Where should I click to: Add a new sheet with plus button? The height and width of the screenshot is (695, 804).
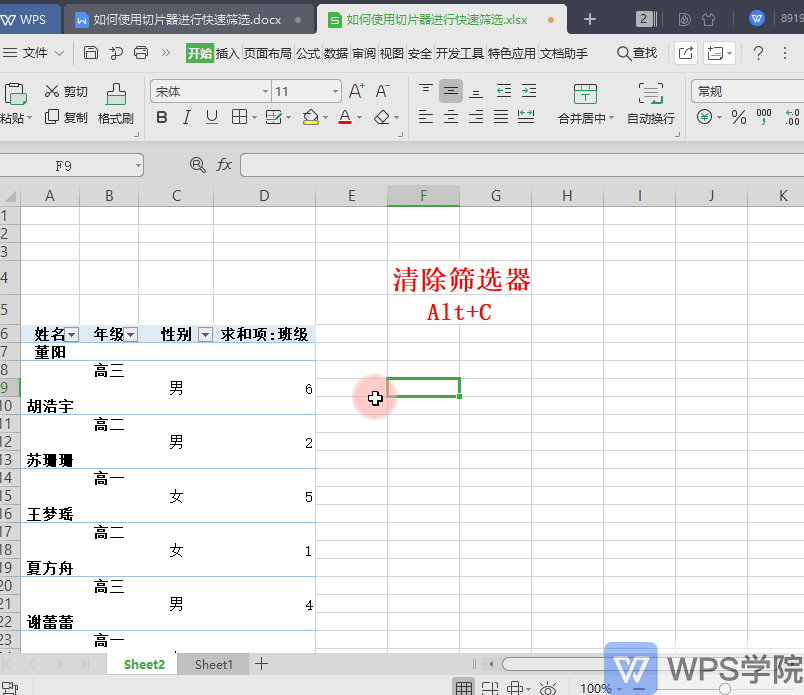(262, 664)
